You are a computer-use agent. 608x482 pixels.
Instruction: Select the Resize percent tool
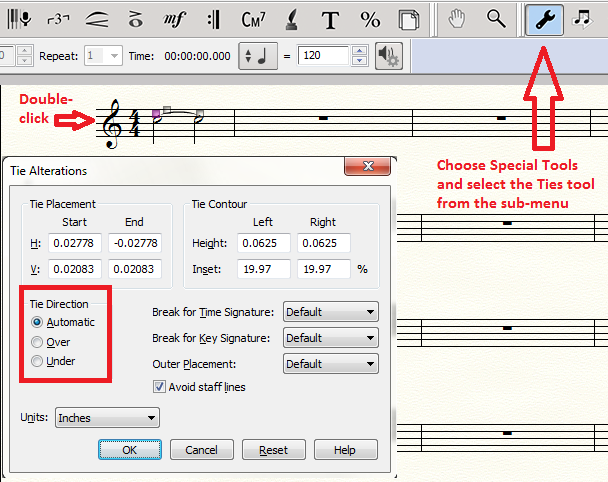[370, 19]
